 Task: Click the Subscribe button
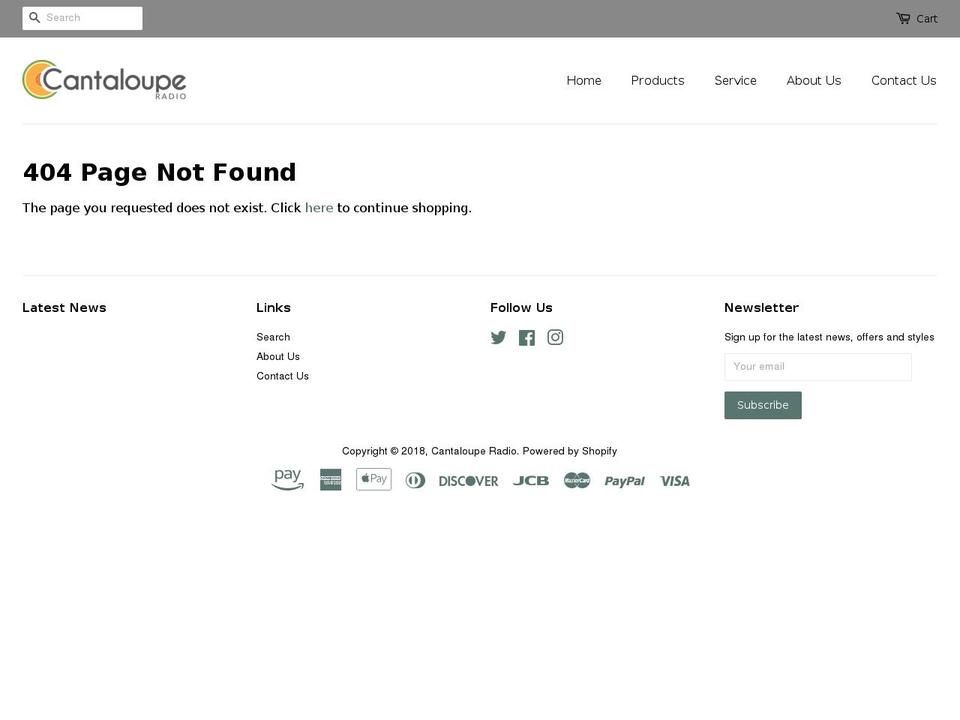(763, 405)
